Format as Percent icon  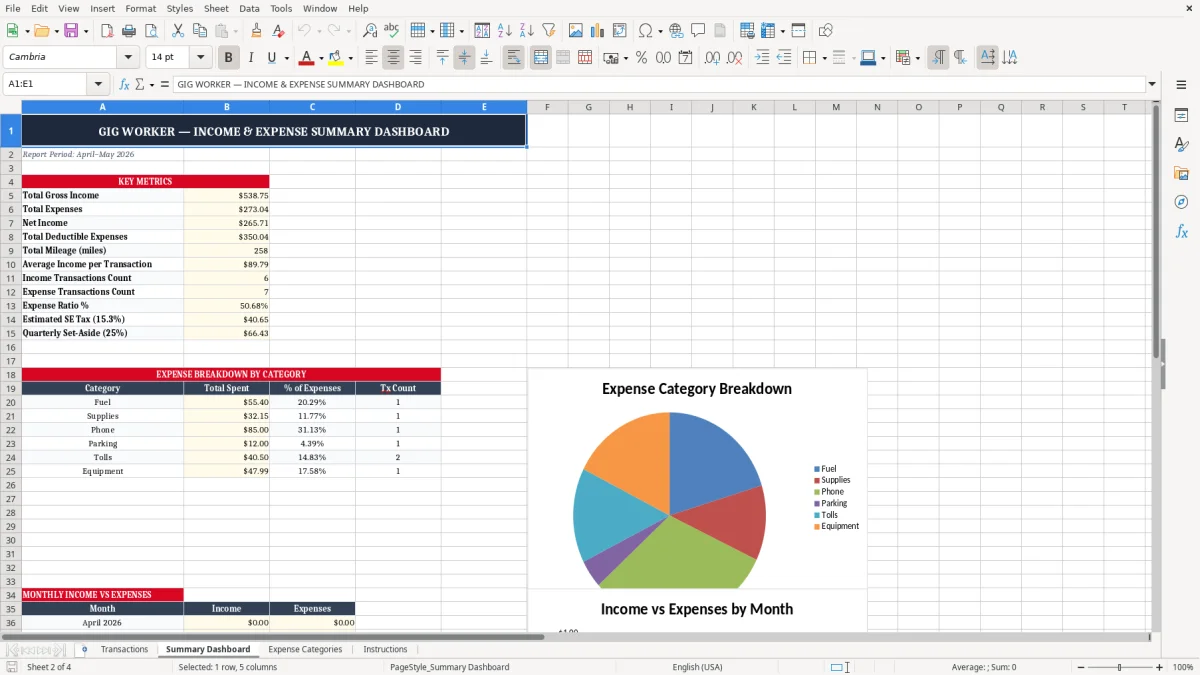pyautogui.click(x=641, y=58)
